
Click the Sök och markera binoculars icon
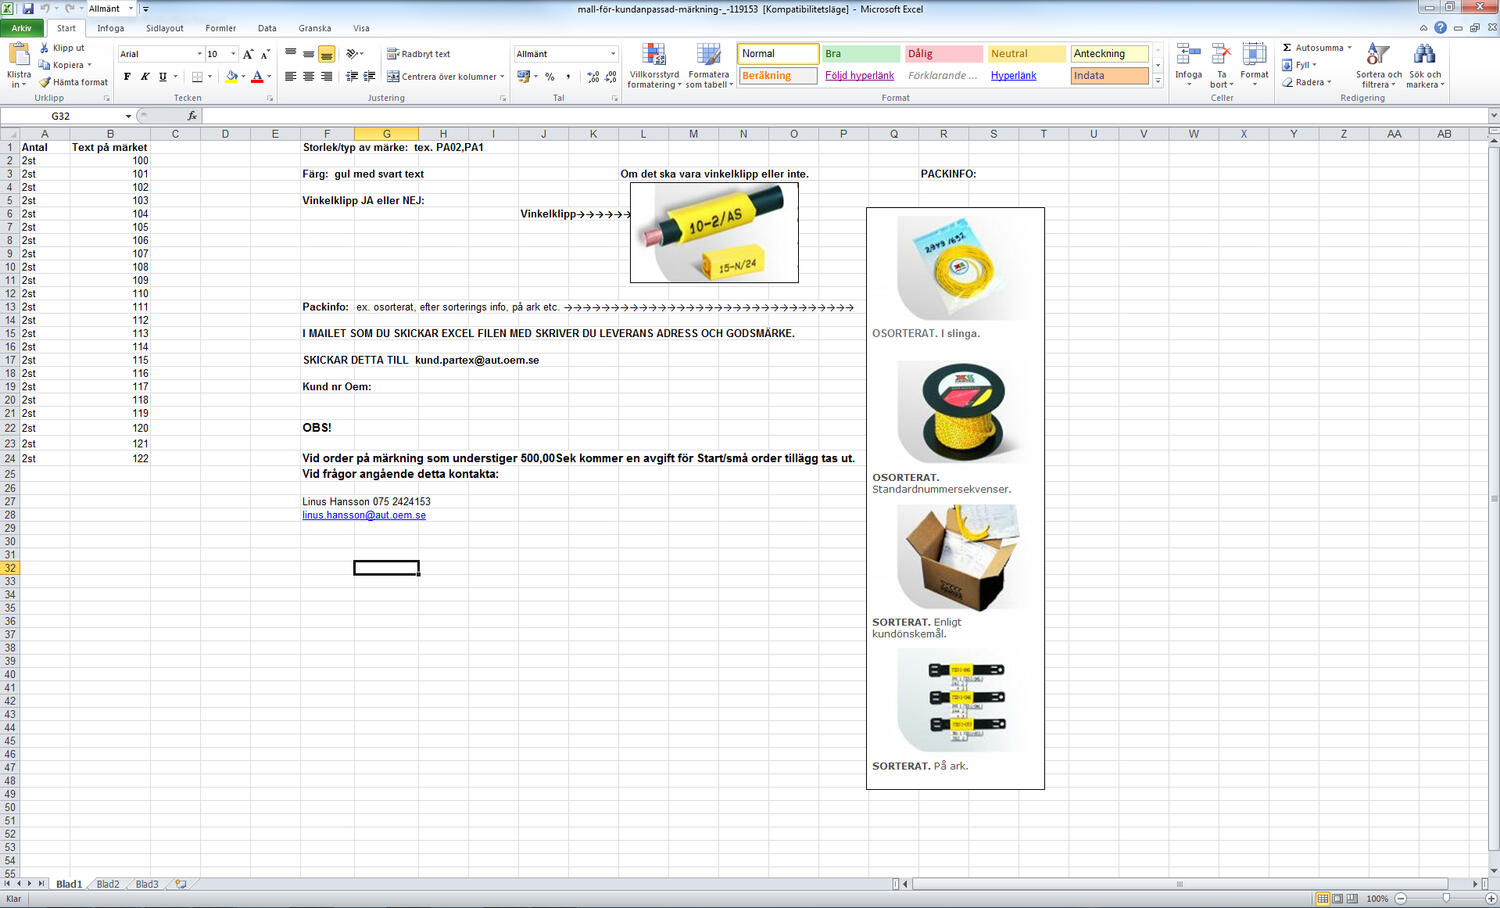coord(1424,55)
